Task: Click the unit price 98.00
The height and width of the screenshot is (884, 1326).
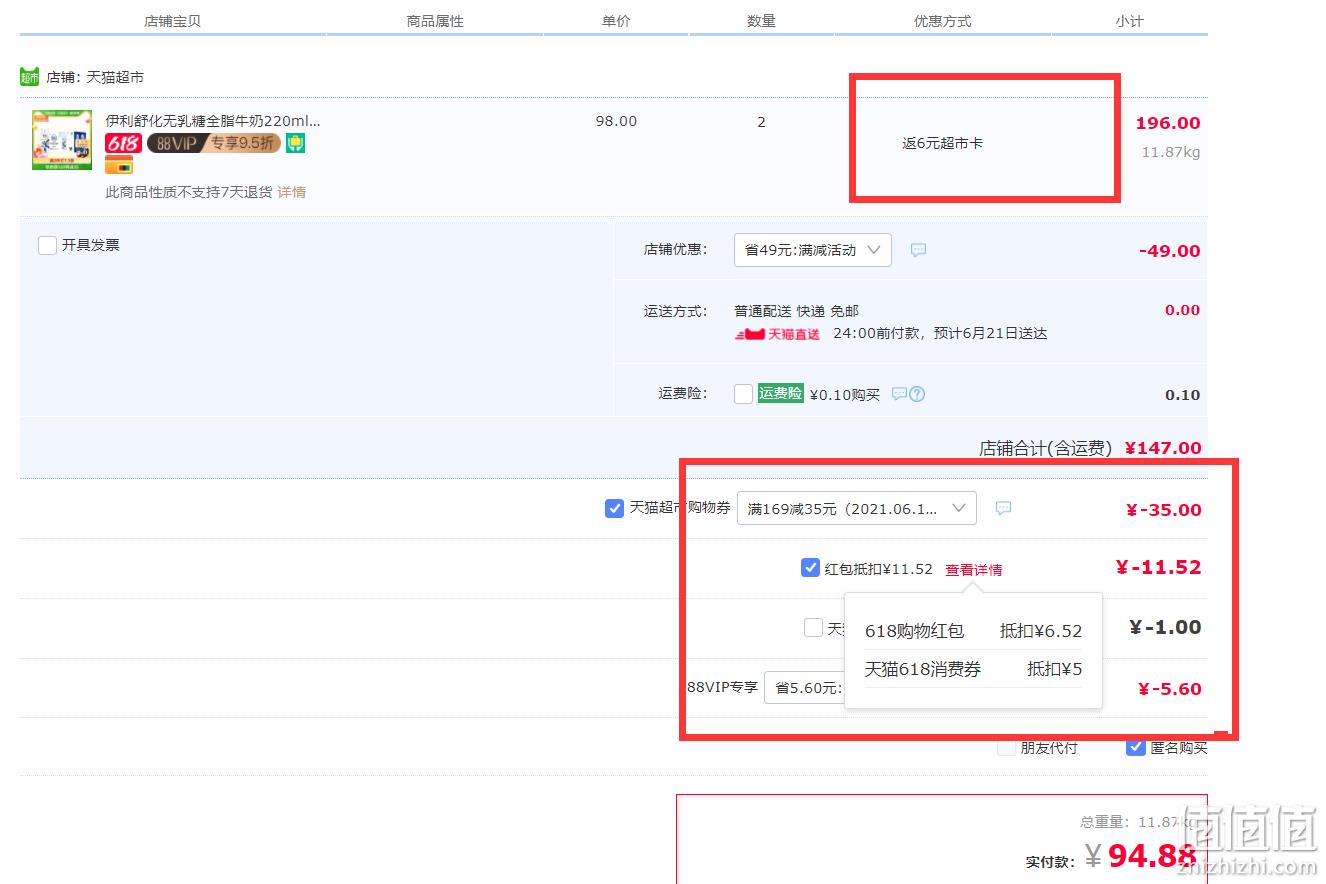Action: 616,121
